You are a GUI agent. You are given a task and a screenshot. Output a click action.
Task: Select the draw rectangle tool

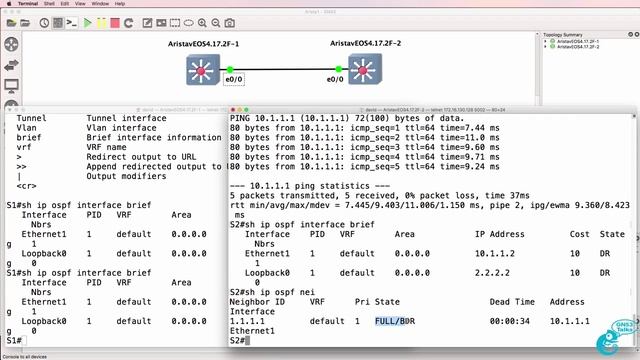(x=175, y=23)
